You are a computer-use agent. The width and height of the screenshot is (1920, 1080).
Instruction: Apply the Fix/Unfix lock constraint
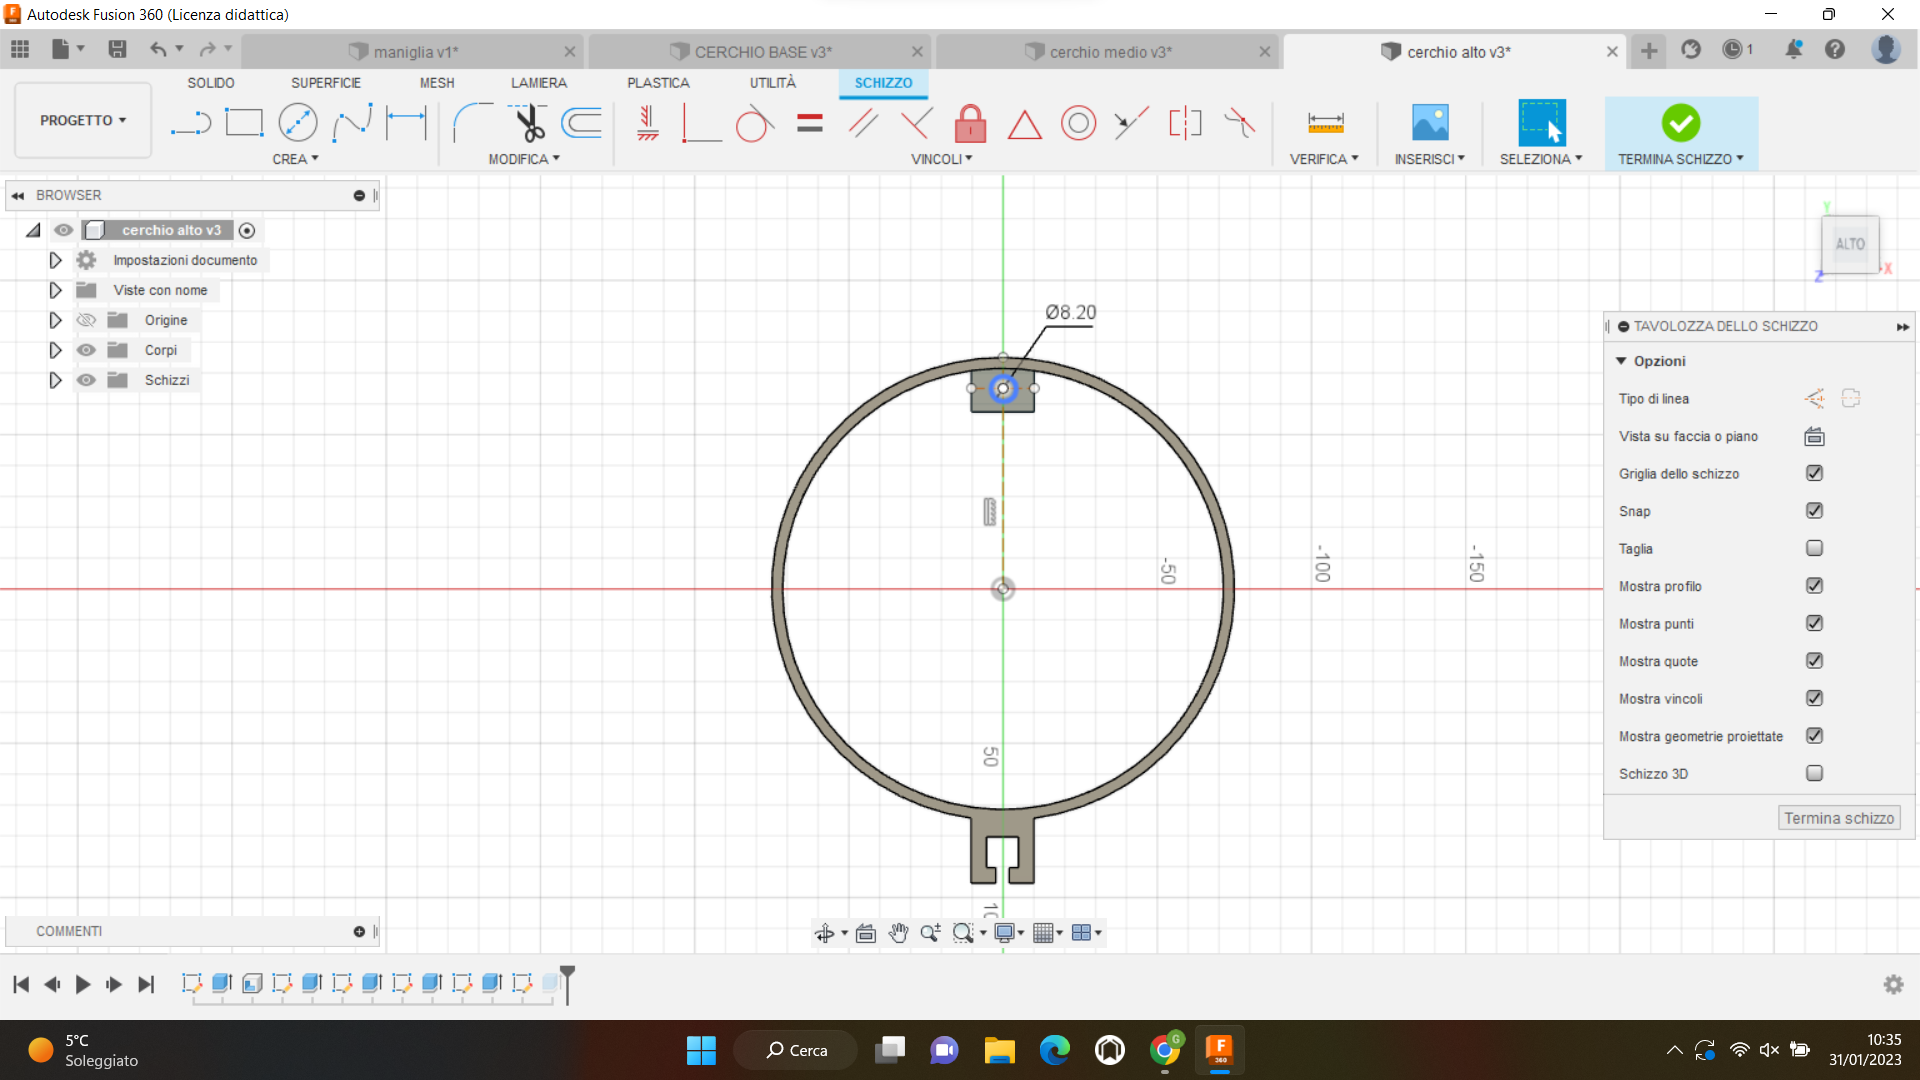point(970,123)
